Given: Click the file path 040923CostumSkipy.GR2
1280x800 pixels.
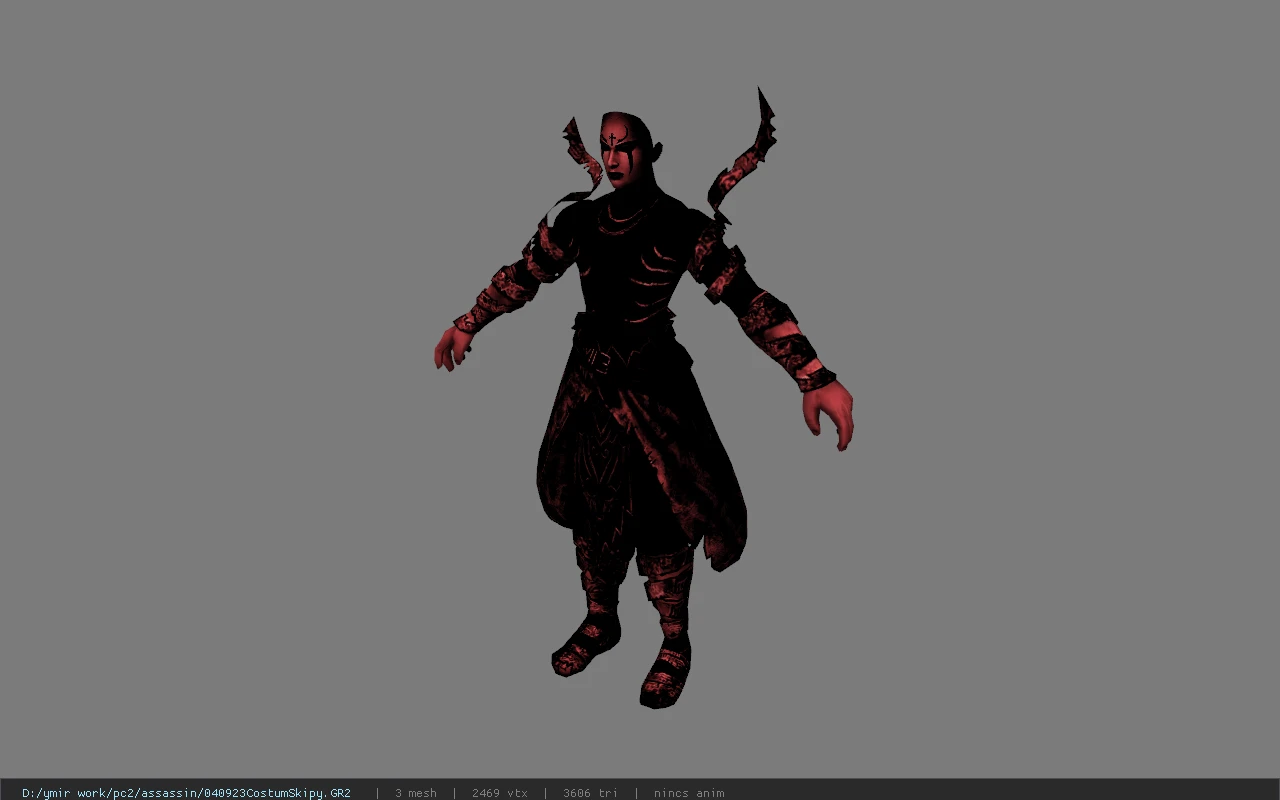Looking at the screenshot, I should coord(186,793).
